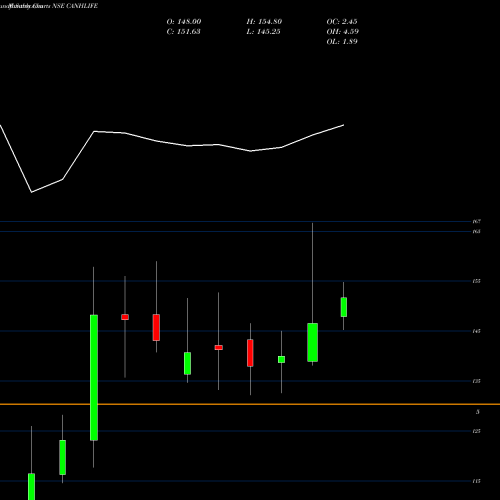Image resolution: width=500 pixels, height=500 pixels.
Task: Click the 125 price axis label
Action: pyautogui.click(x=476, y=431)
